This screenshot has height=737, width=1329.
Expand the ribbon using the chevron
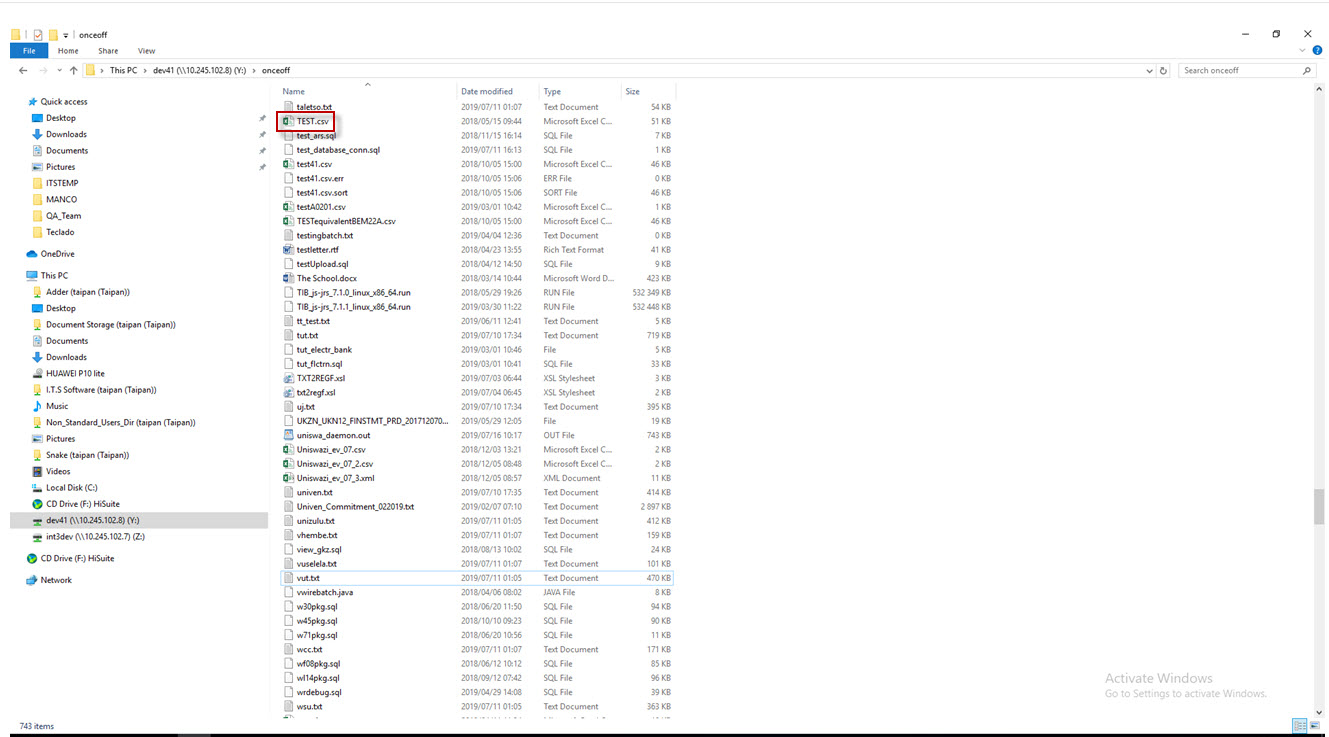(x=1304, y=51)
